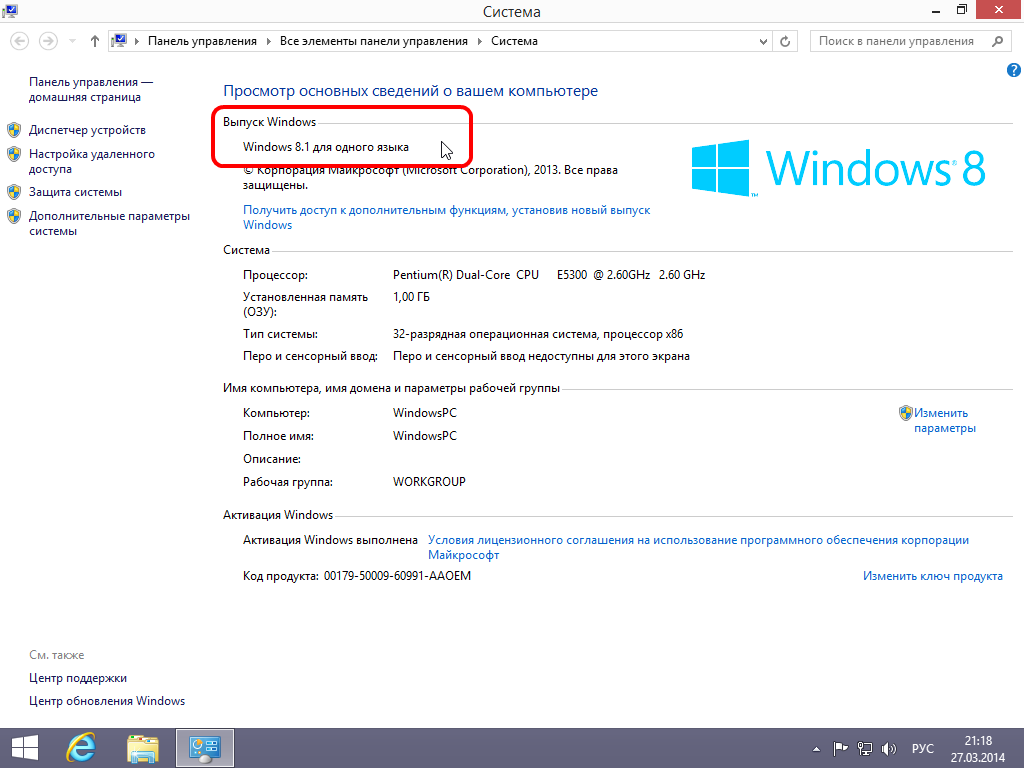Open Защита системы link
The width and height of the screenshot is (1024, 768).
point(75,192)
